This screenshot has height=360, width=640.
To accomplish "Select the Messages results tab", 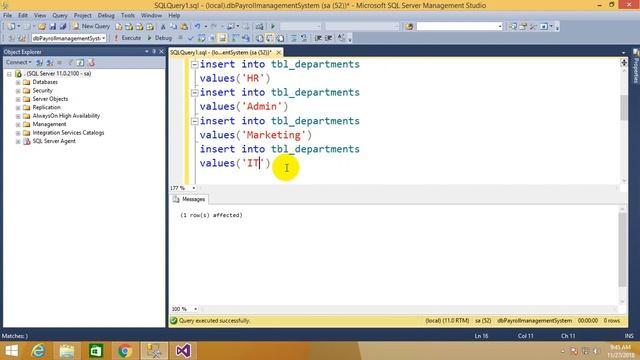I will (x=189, y=199).
